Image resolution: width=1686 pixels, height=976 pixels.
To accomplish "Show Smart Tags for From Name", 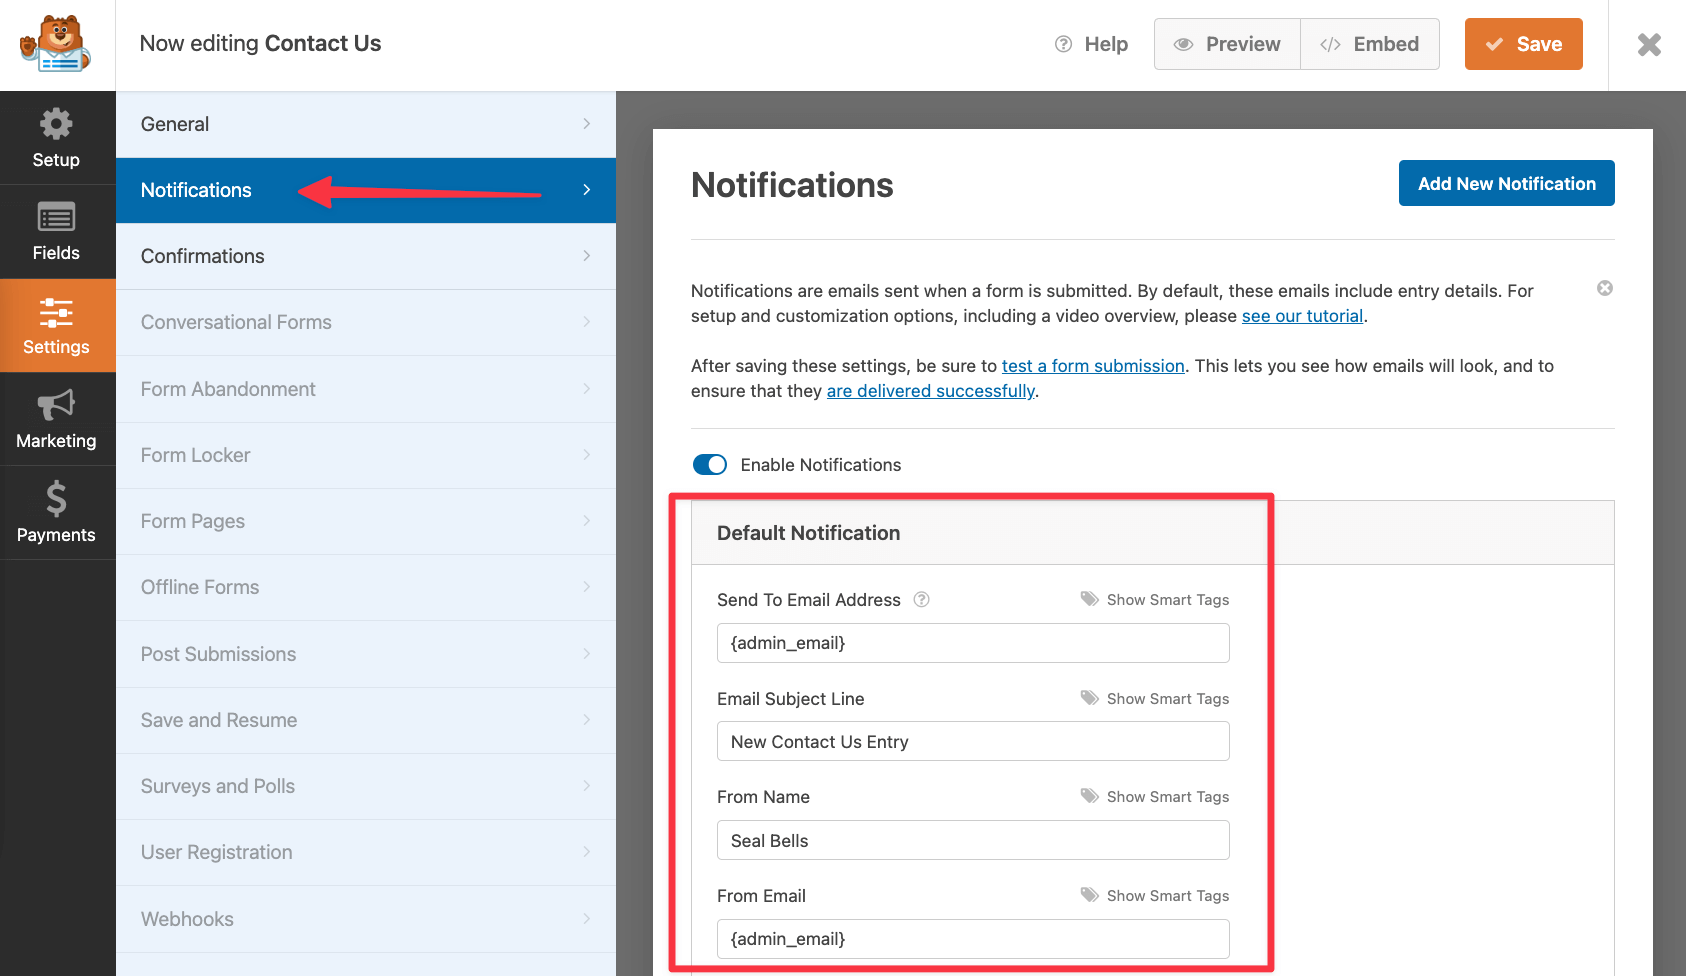I will click(x=1155, y=796).
